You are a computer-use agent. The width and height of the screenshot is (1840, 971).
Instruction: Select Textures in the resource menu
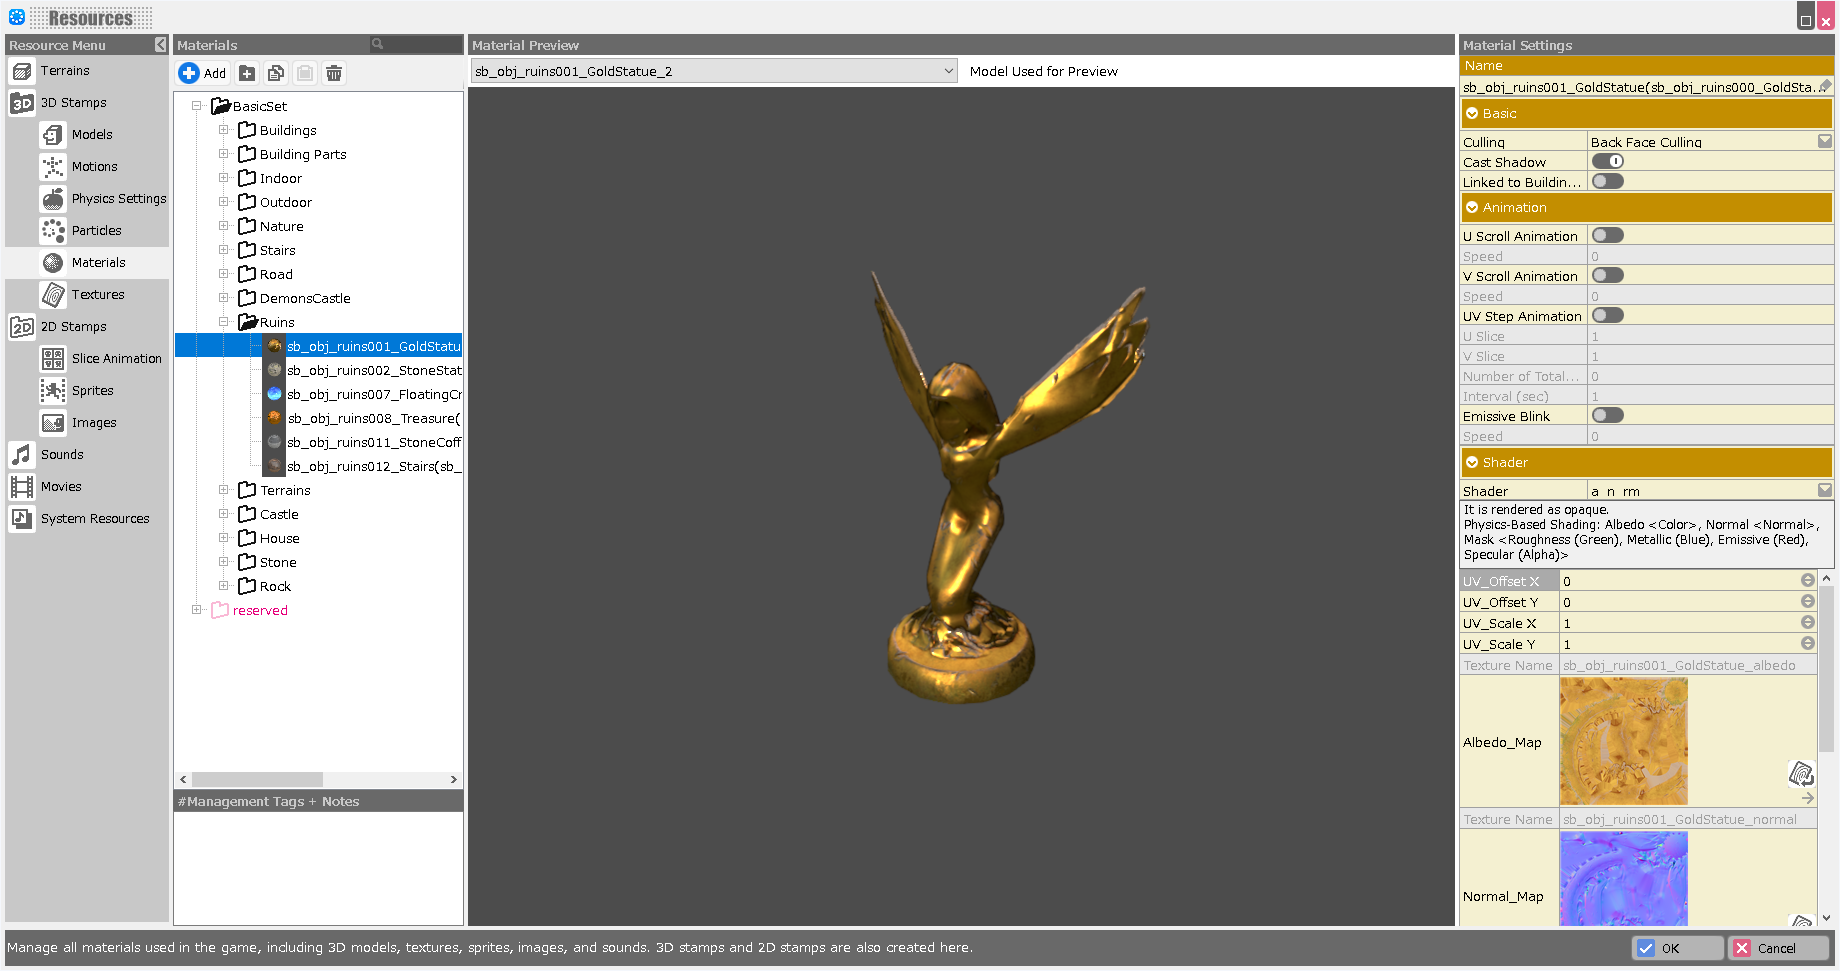click(x=97, y=295)
